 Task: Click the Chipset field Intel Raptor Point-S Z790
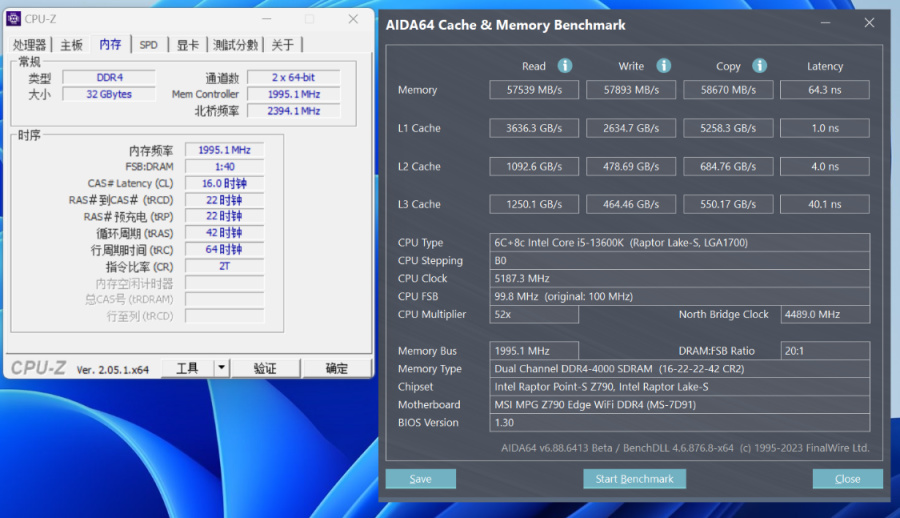pyautogui.click(x=680, y=386)
